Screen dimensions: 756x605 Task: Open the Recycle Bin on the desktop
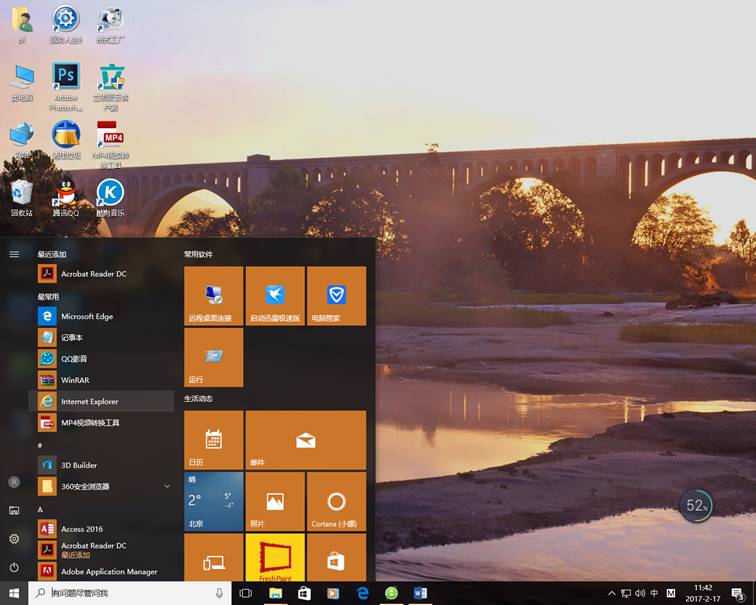[x=21, y=193]
